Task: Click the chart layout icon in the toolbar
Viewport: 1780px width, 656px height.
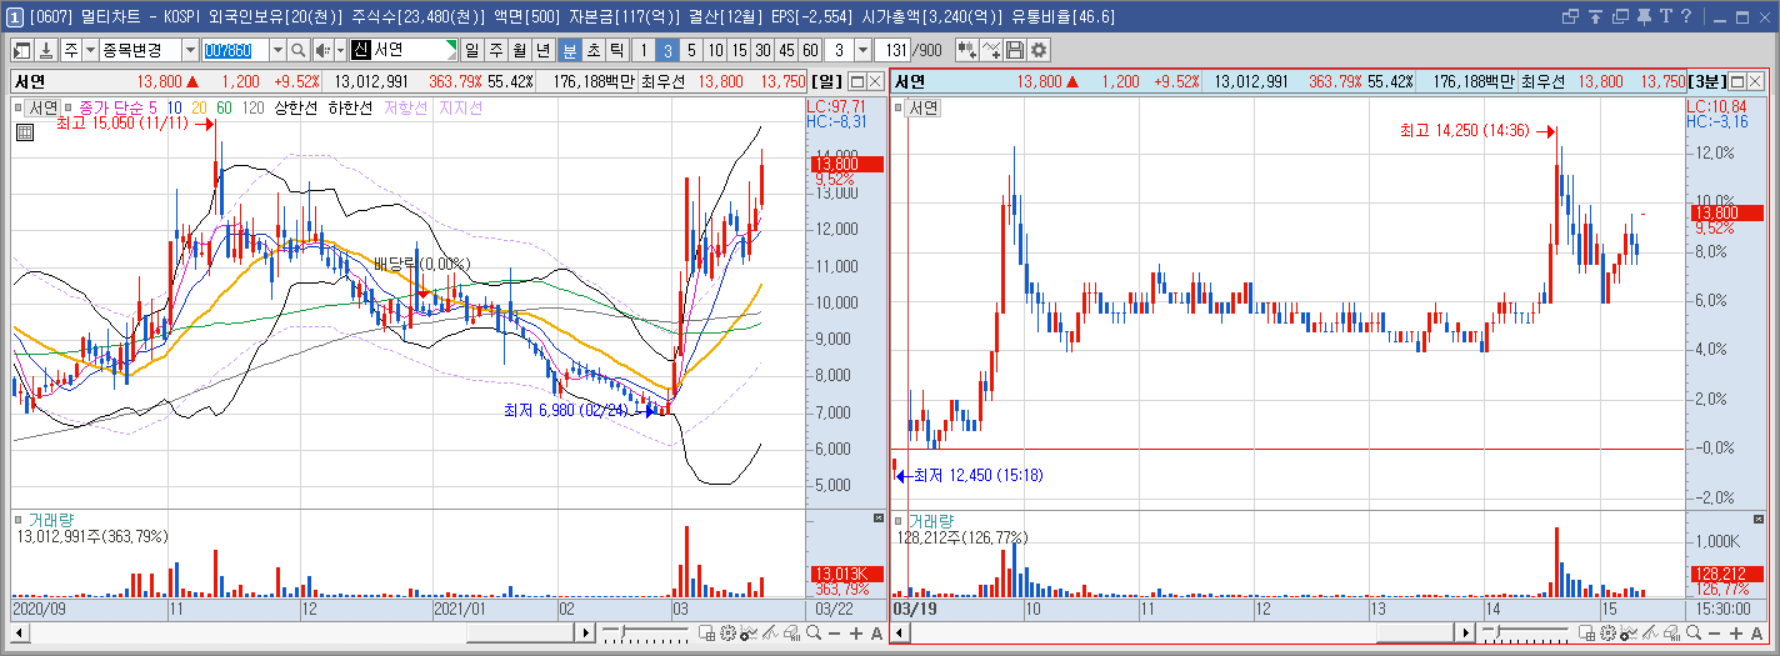Action: tap(21, 50)
